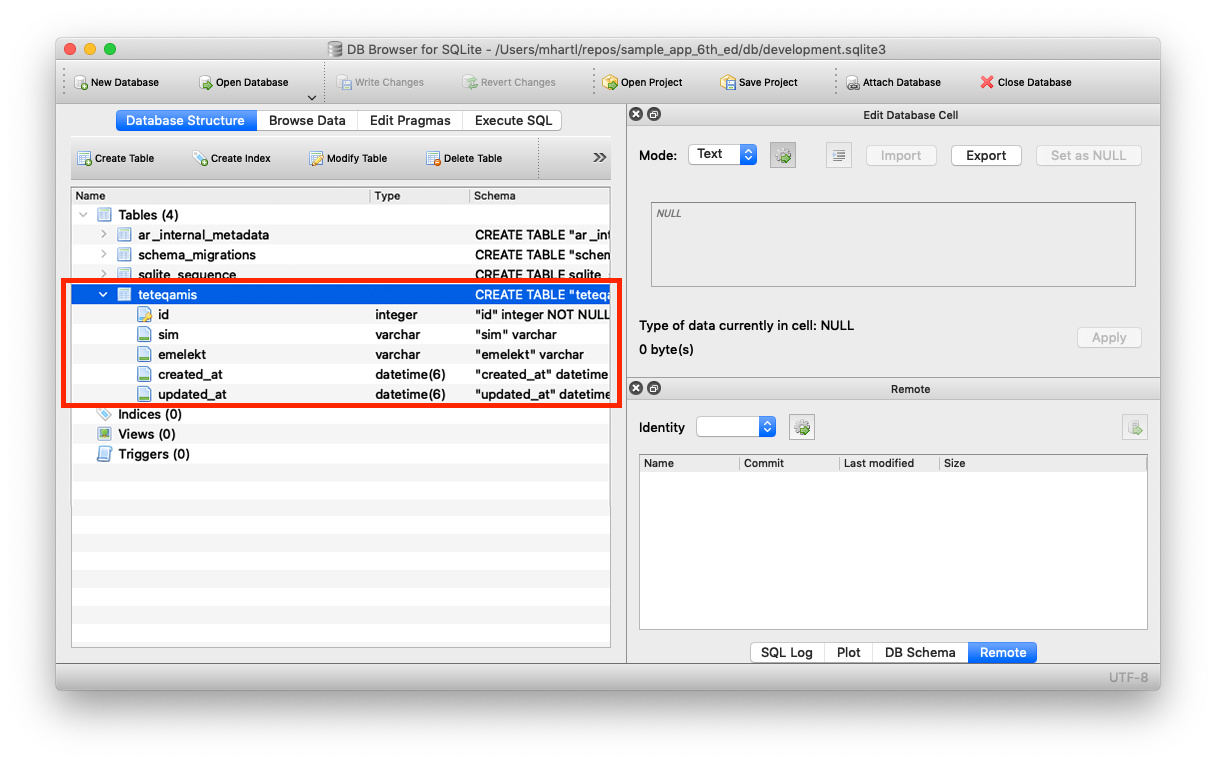Click Open Database toolbar button
The image size is (1216, 764).
pyautogui.click(x=243, y=82)
